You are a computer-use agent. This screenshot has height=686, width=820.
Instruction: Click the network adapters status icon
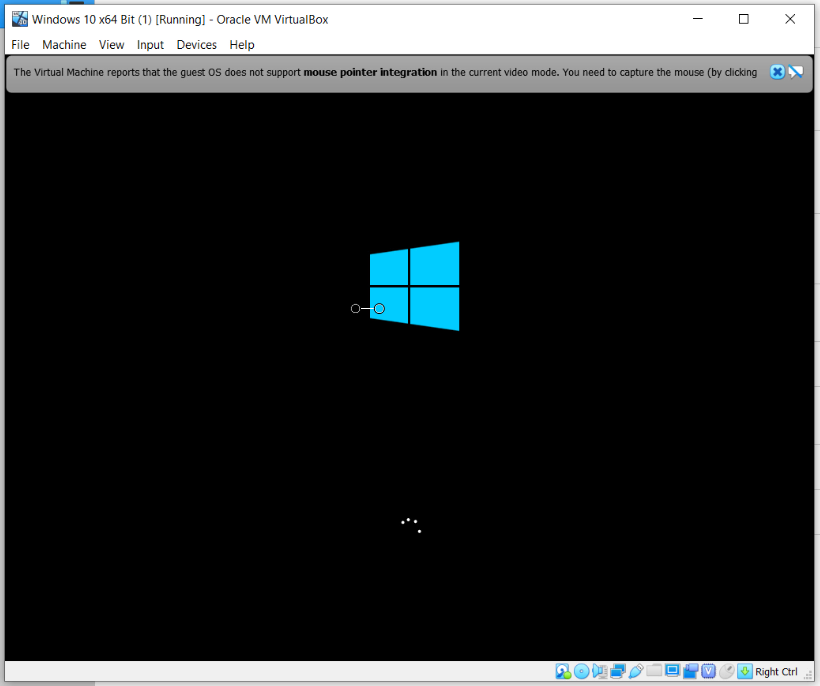(x=618, y=671)
